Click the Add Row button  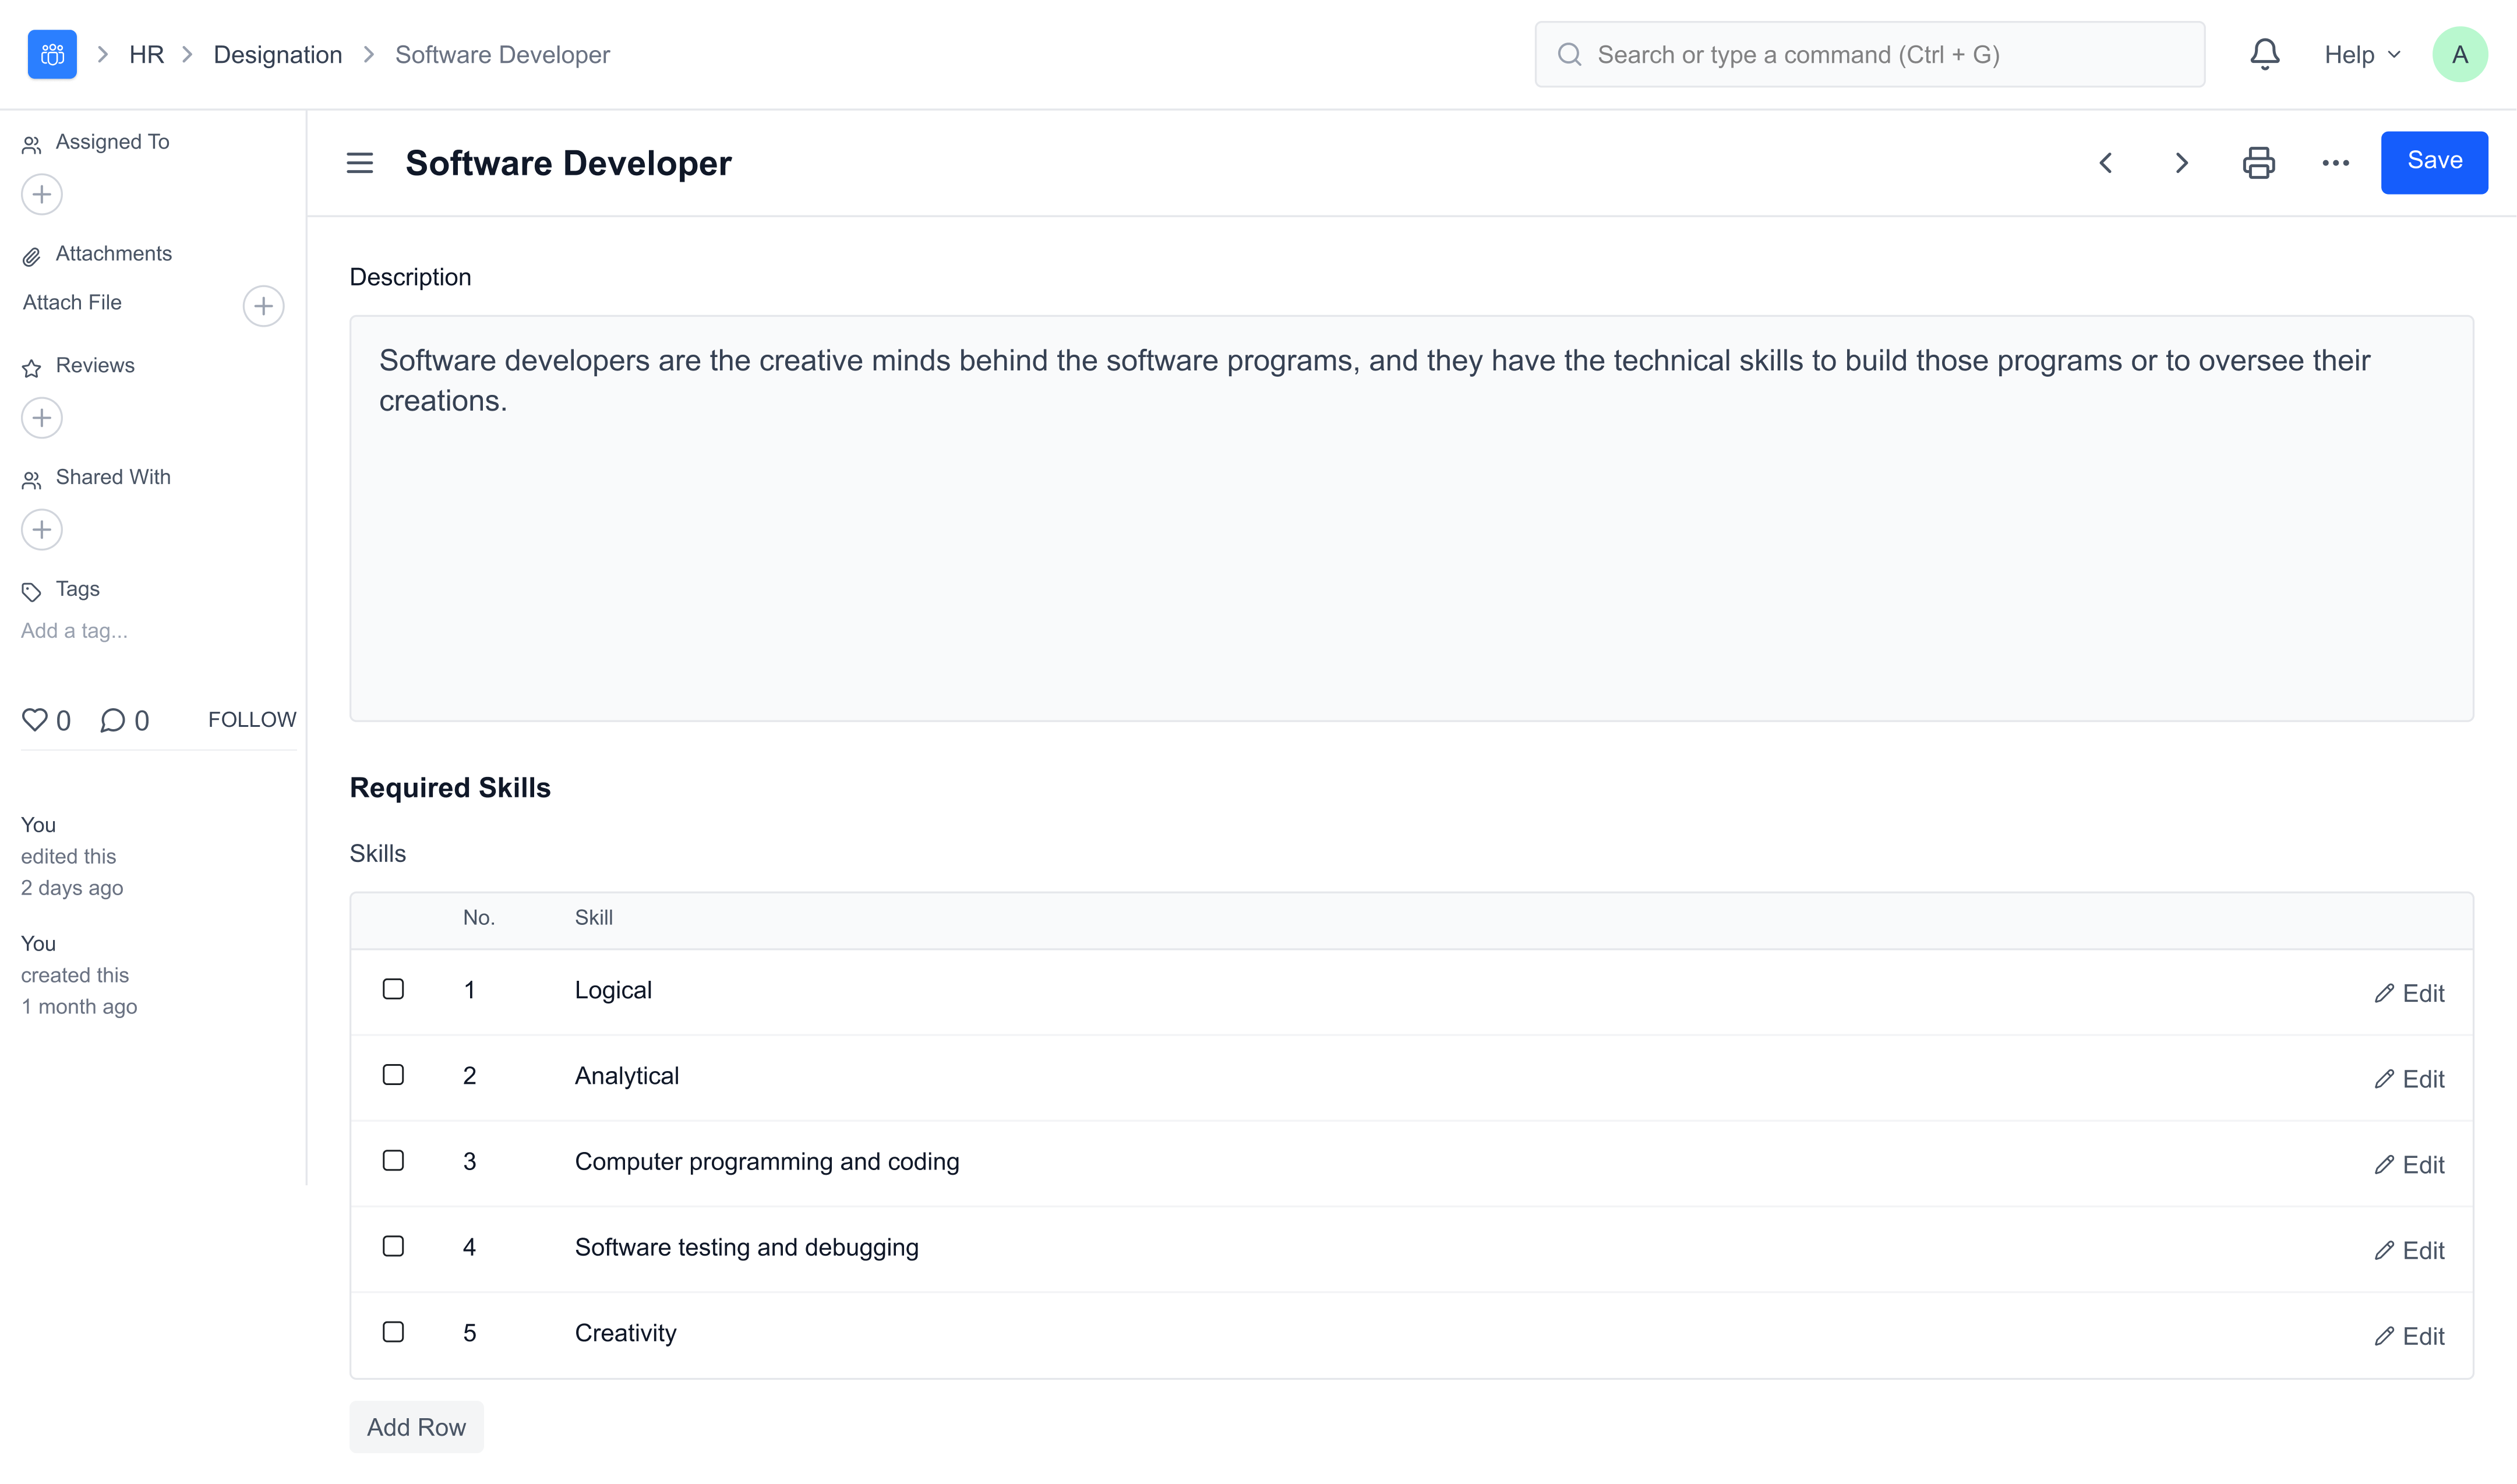(416, 1427)
